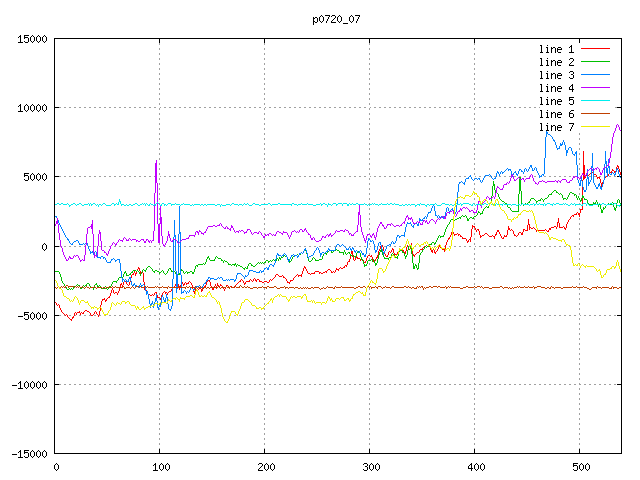Select the 'line 7' legend label

point(557,126)
